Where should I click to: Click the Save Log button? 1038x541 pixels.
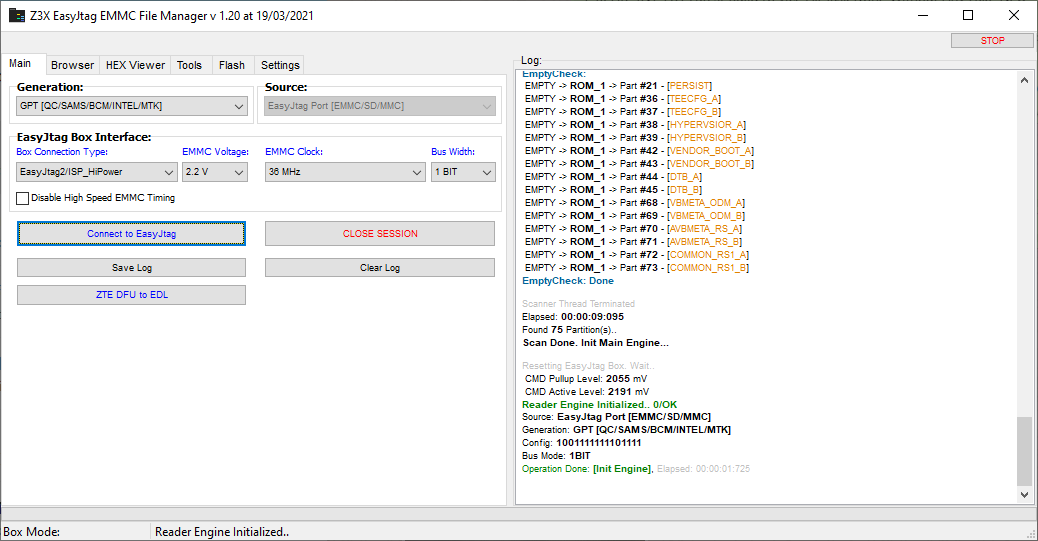(x=131, y=268)
